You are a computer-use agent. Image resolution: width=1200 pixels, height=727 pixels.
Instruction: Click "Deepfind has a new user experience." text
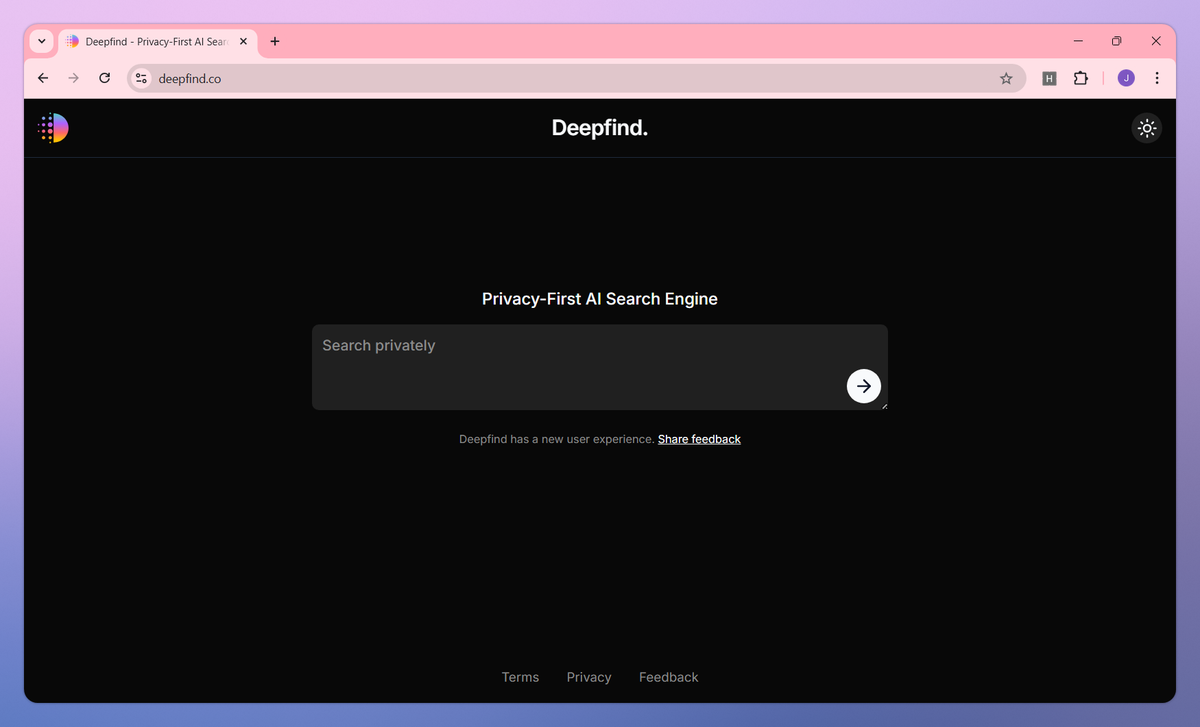click(x=556, y=439)
